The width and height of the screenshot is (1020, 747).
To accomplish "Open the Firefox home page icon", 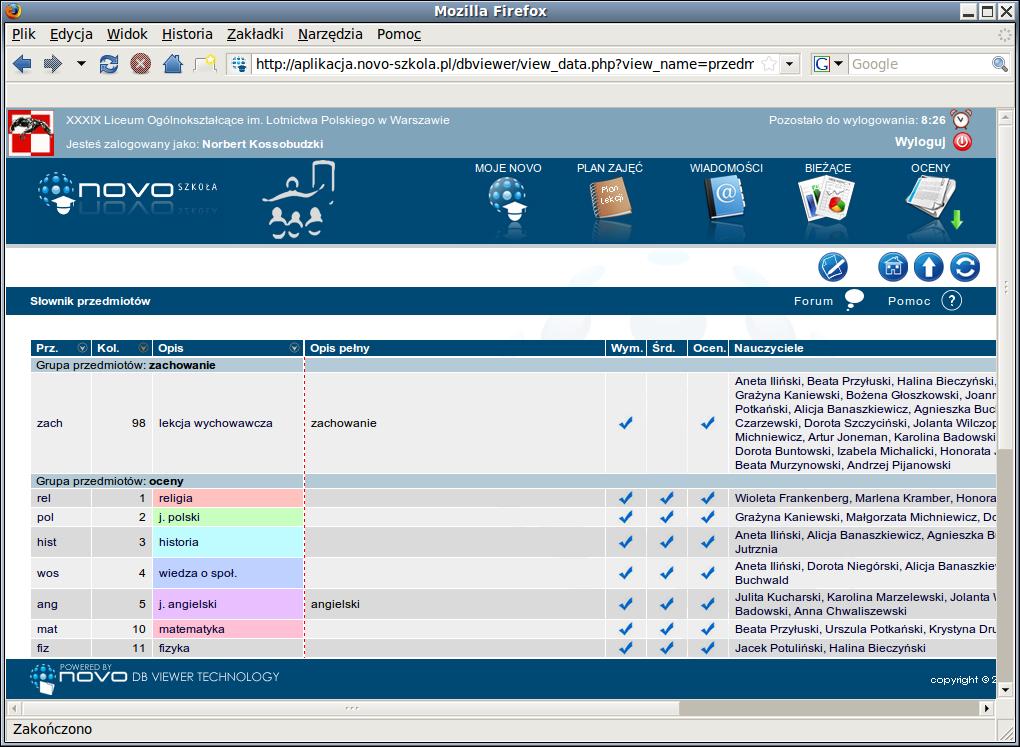I will pos(172,64).
